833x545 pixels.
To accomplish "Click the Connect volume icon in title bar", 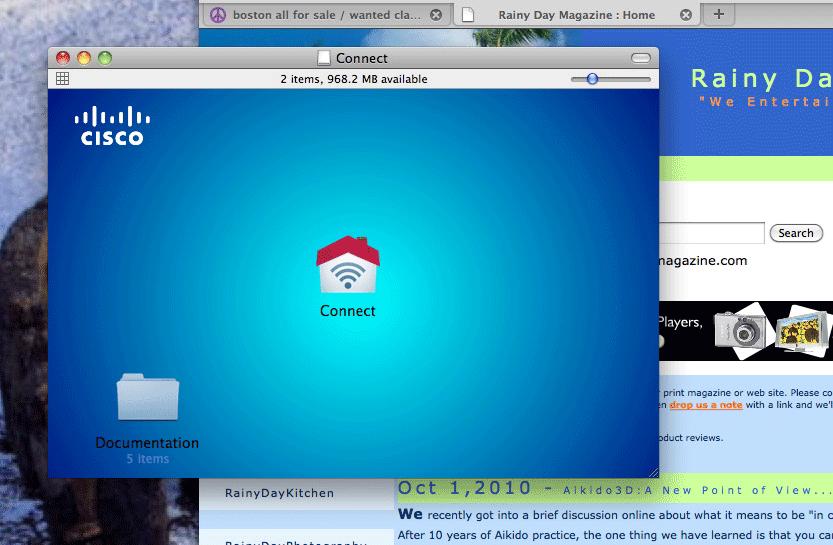I will tap(324, 58).
